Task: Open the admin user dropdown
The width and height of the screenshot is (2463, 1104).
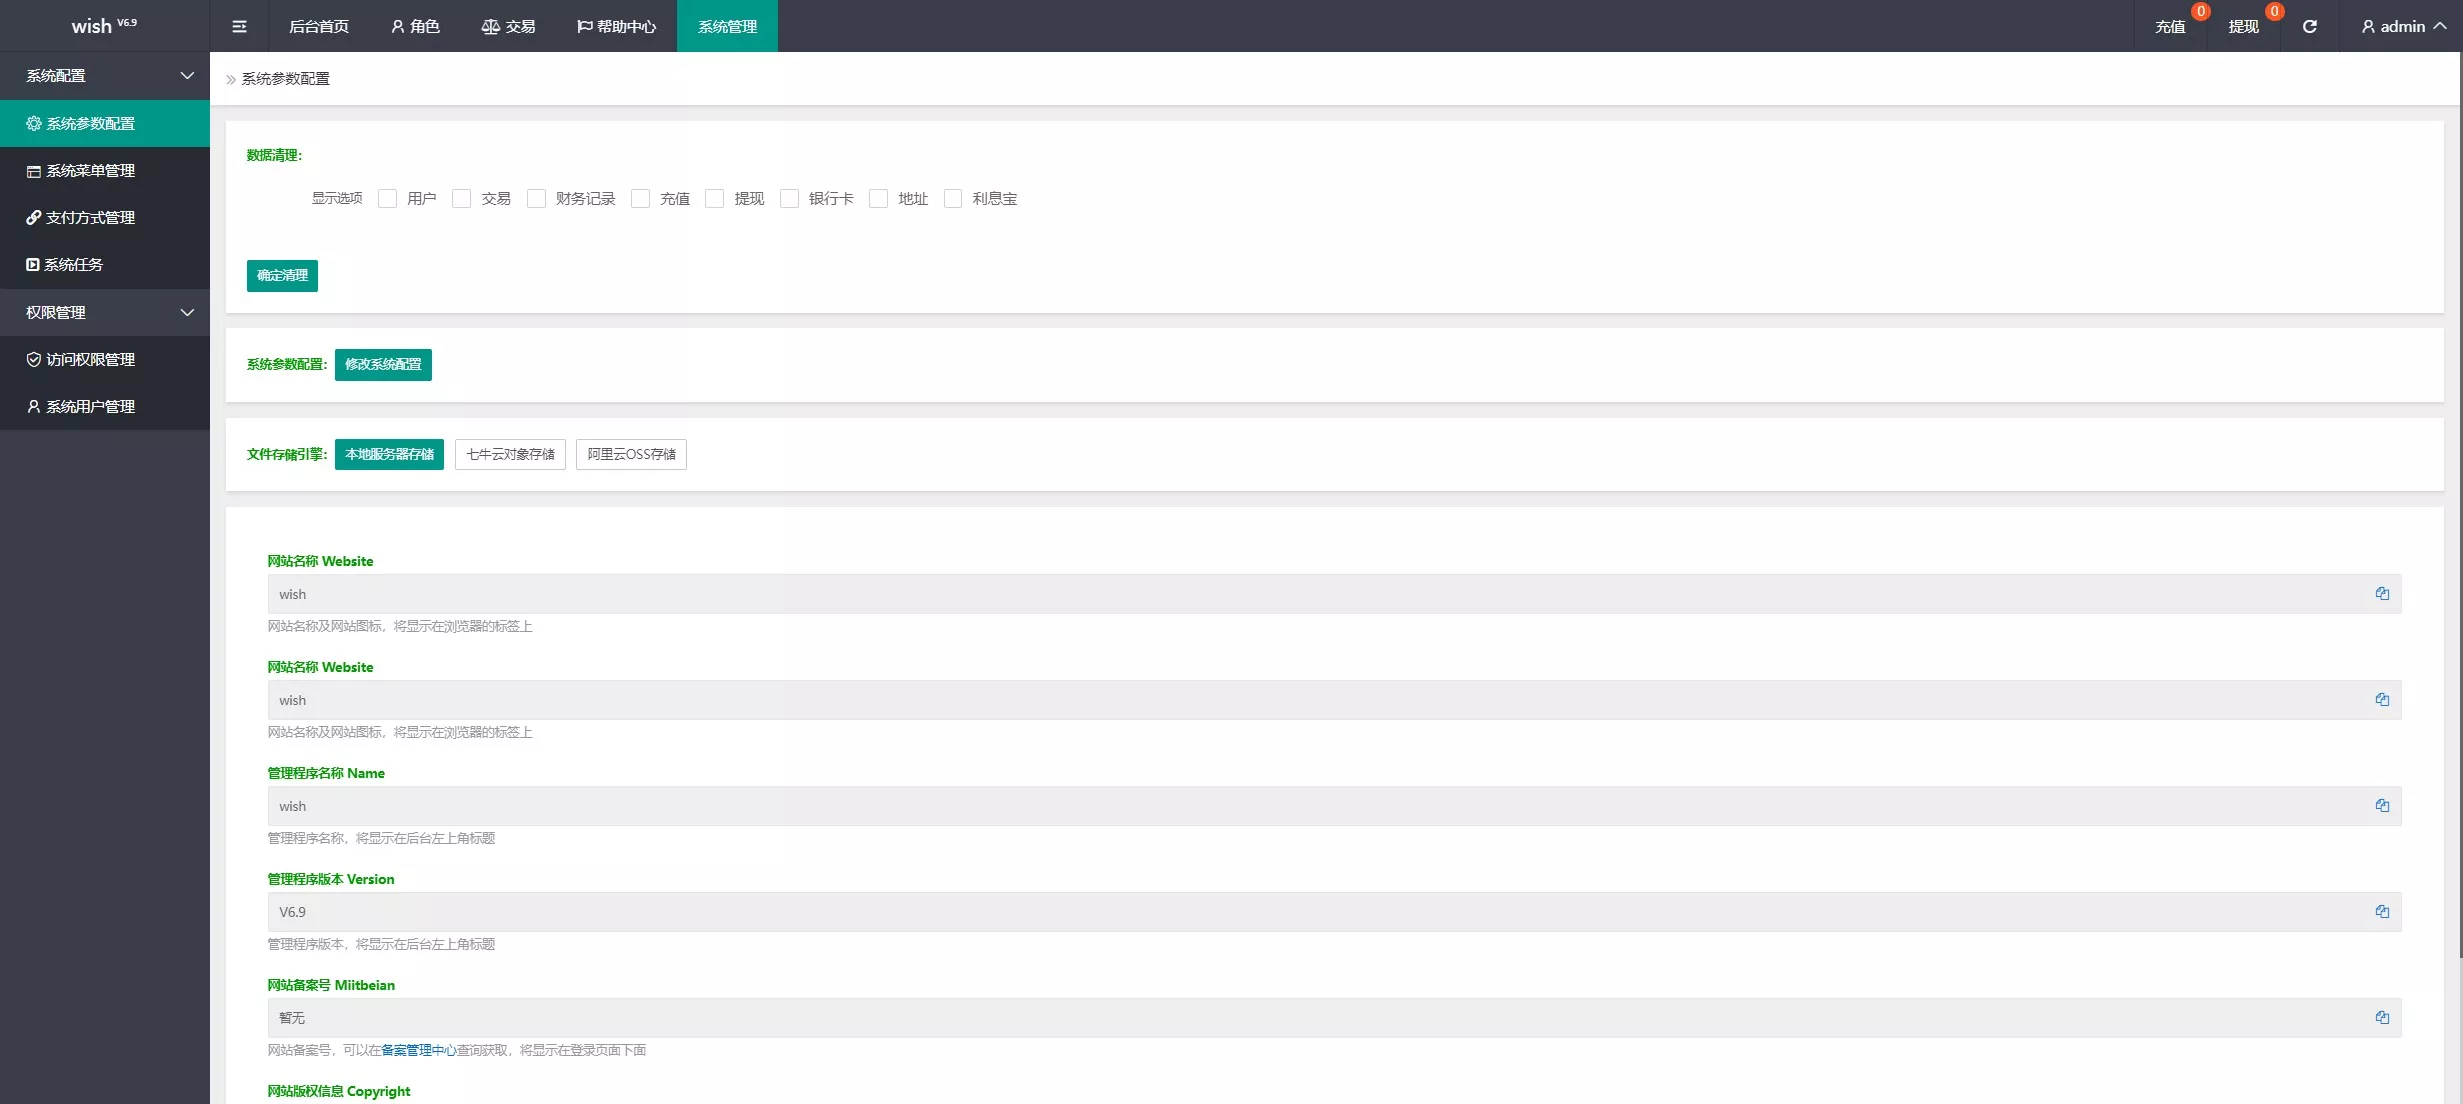Action: point(2402,27)
